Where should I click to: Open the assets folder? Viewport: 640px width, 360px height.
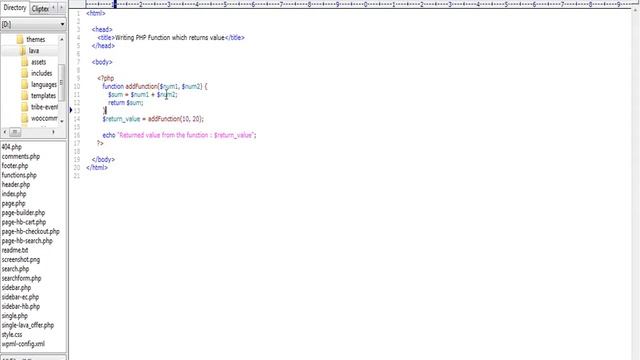pos(38,62)
